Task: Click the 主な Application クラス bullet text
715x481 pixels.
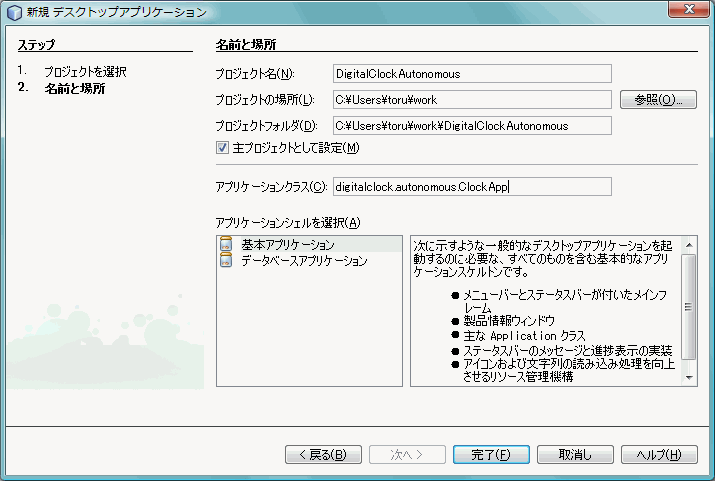Action: coord(524,336)
